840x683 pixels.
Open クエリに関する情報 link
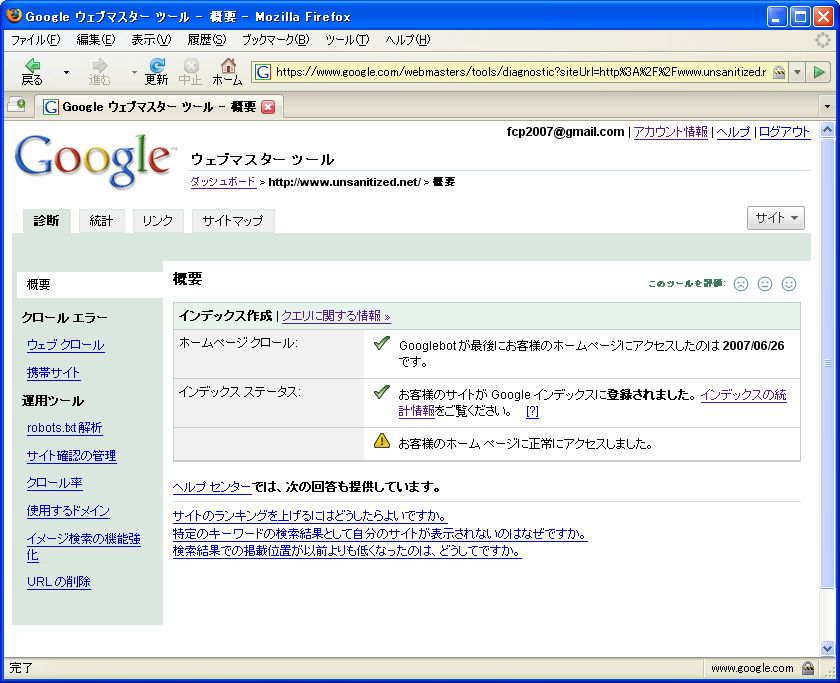(336, 316)
